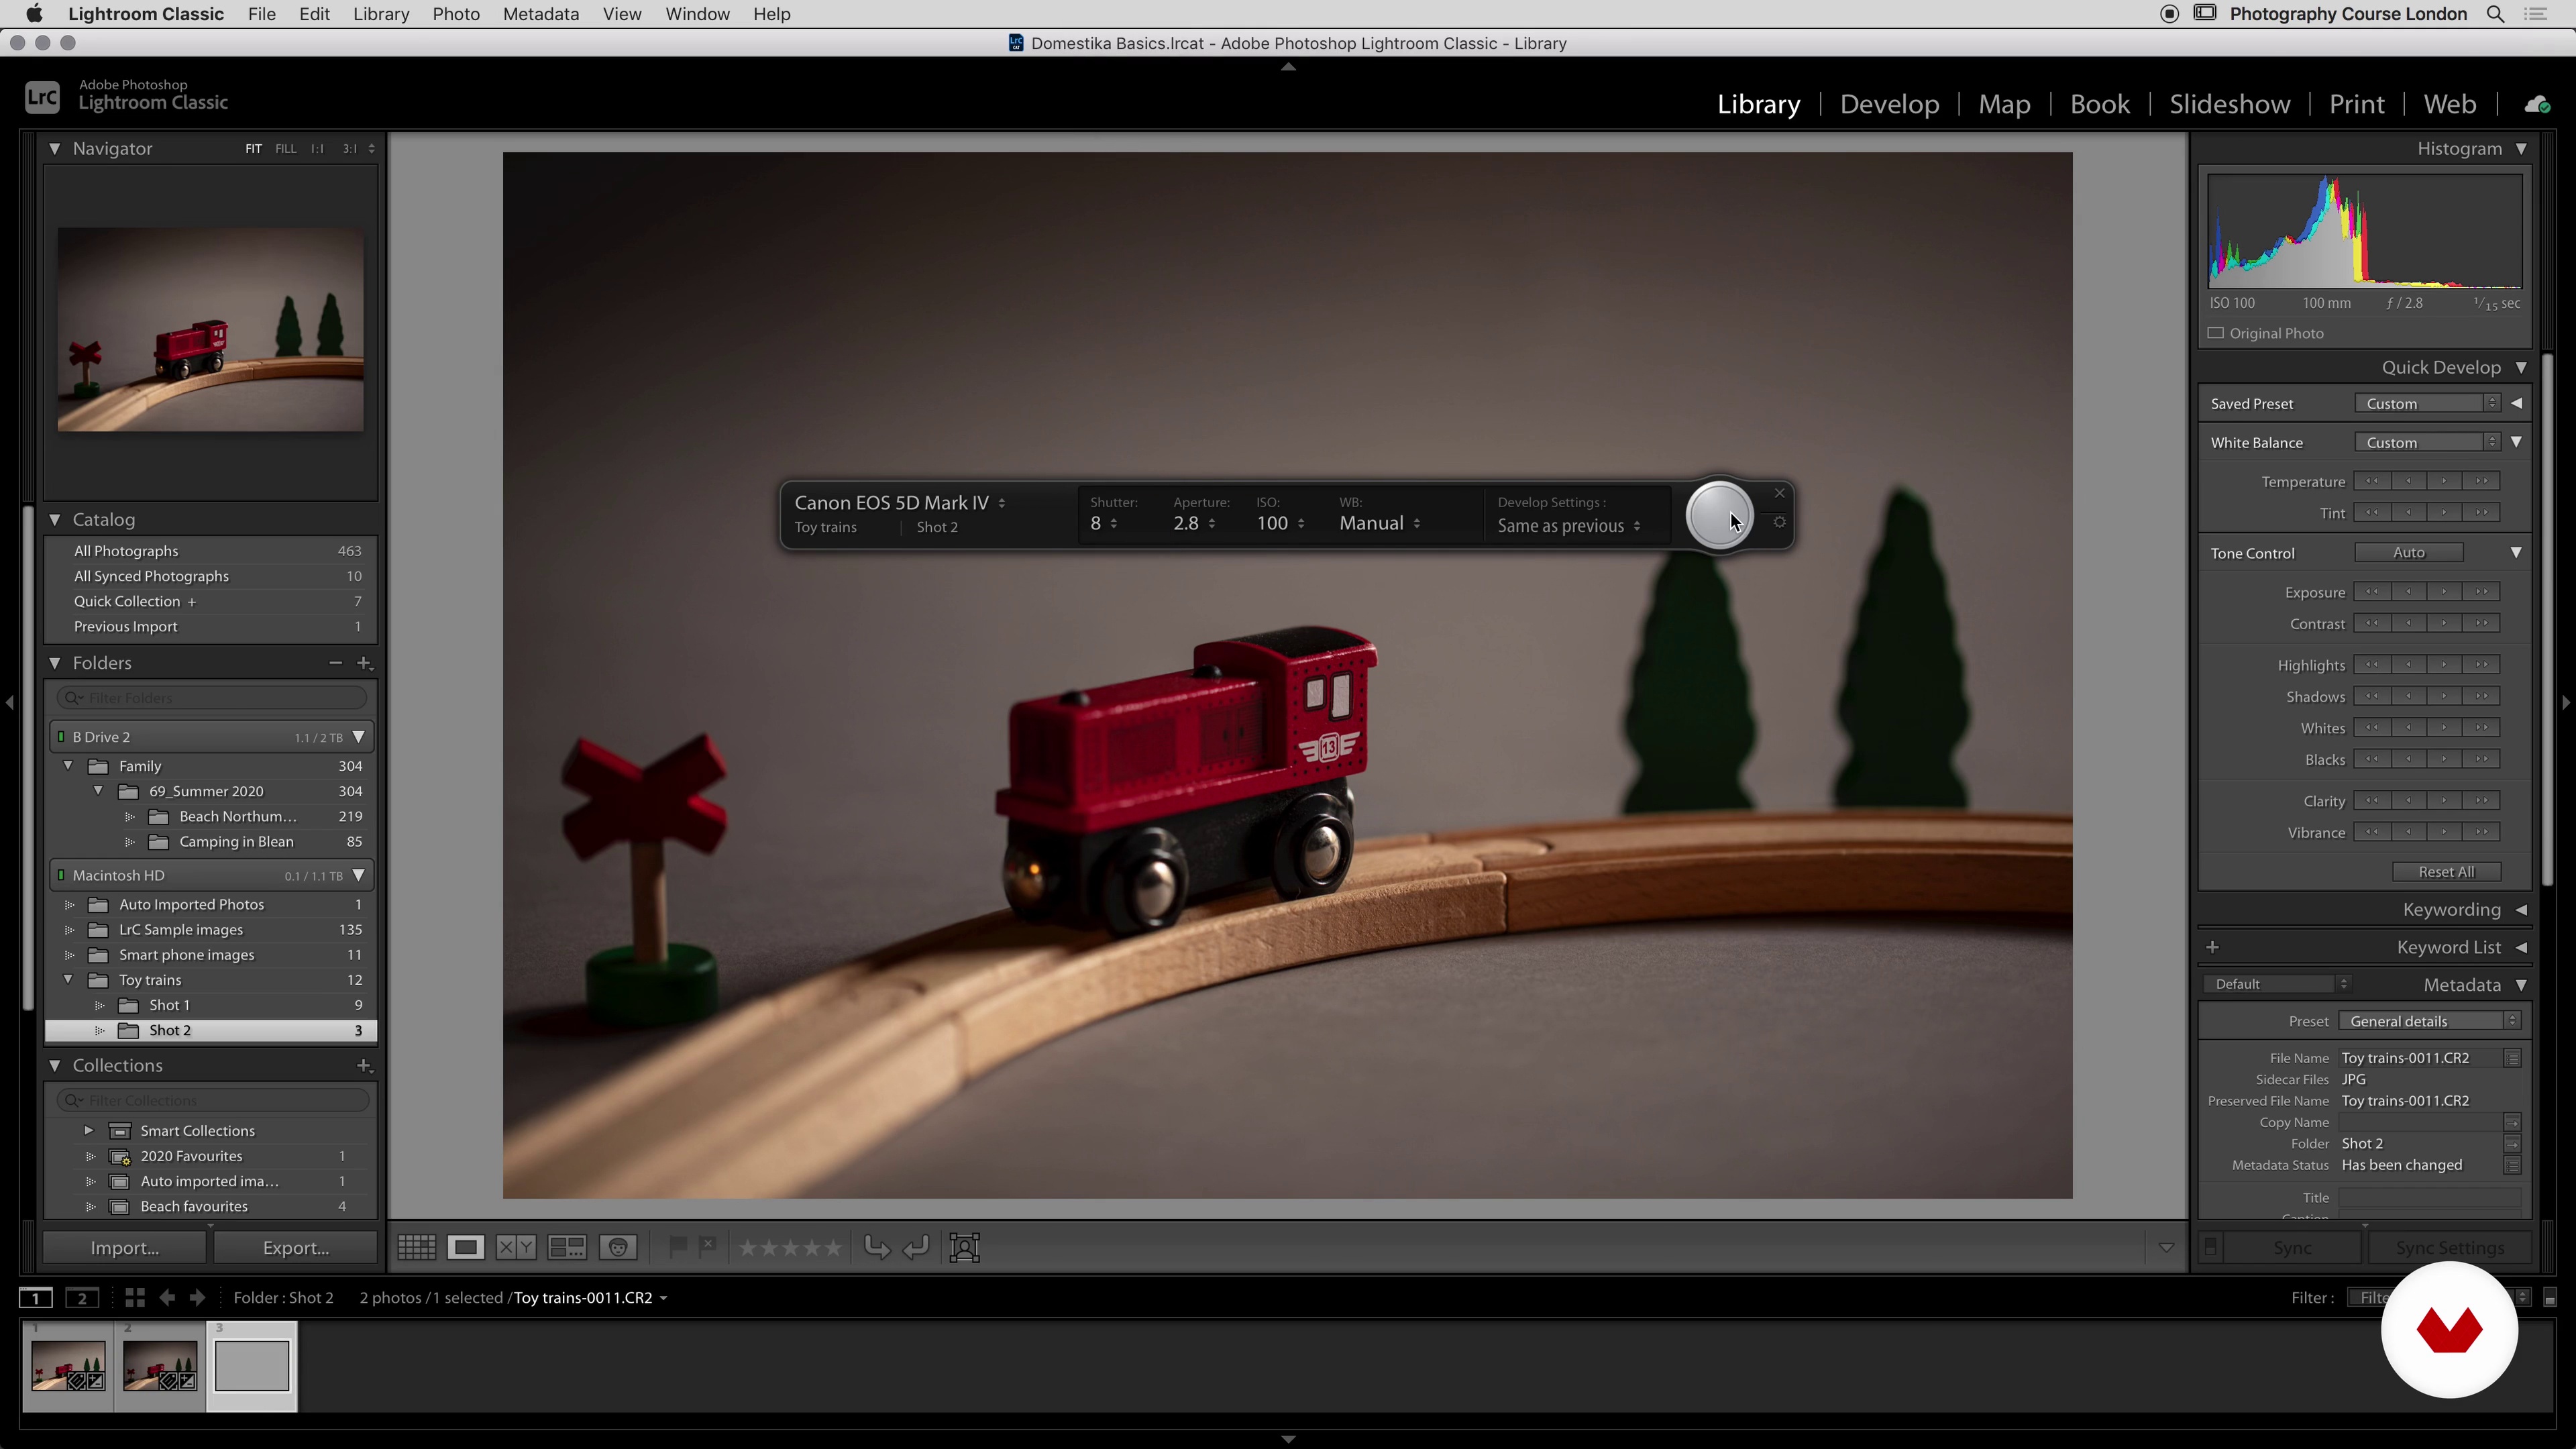Image resolution: width=2576 pixels, height=1449 pixels.
Task: Open White Balance Custom dropdown
Action: coord(2427,442)
